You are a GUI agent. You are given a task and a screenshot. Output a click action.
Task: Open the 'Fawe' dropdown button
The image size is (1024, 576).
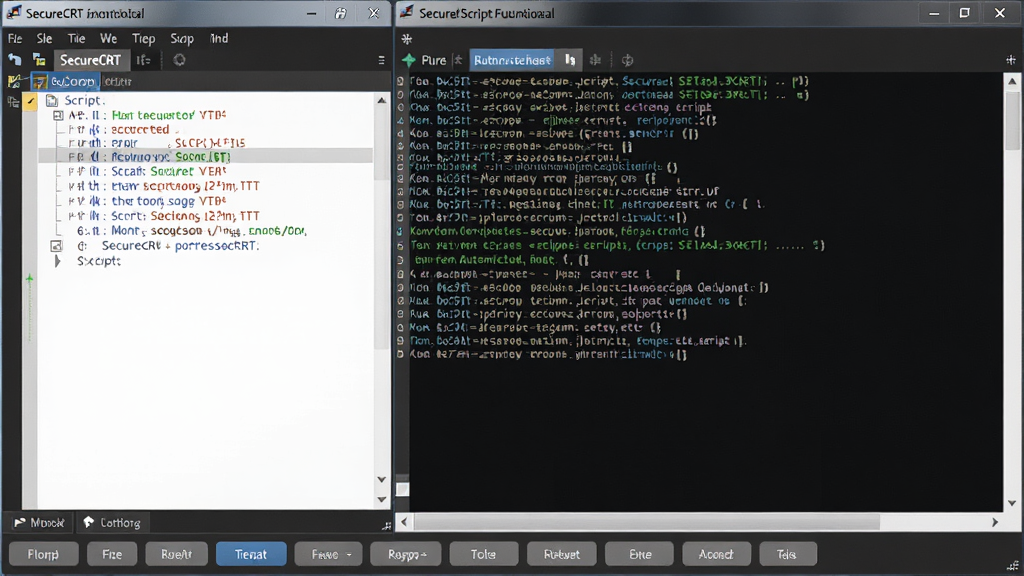tap(328, 554)
